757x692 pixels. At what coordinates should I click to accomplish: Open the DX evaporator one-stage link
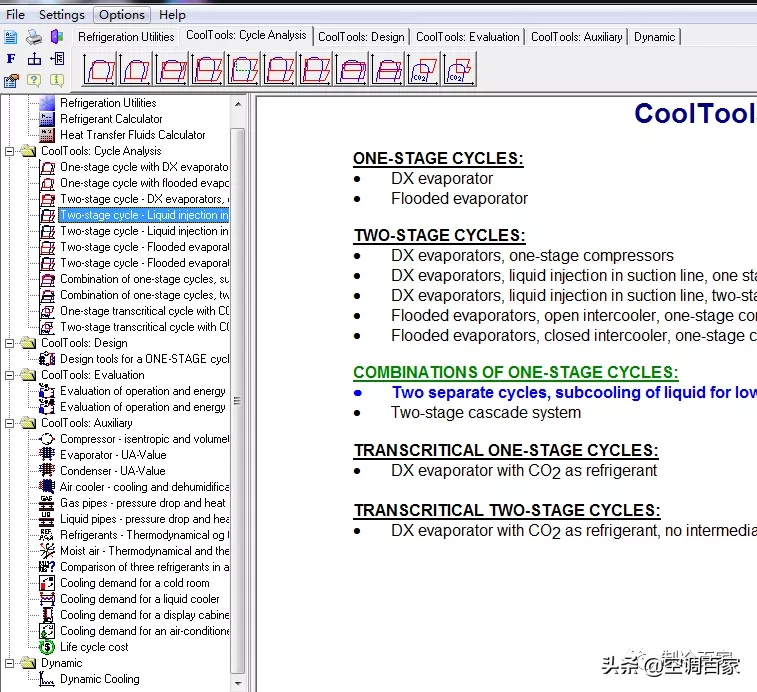442,179
